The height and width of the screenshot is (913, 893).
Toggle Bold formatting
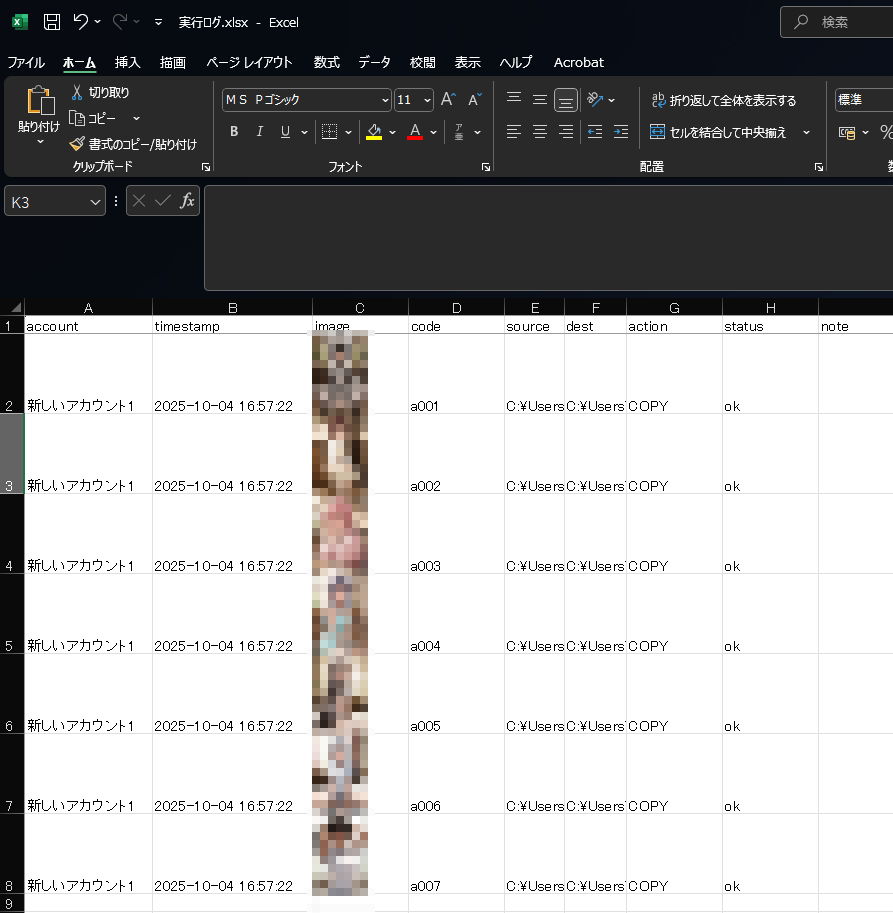234,132
